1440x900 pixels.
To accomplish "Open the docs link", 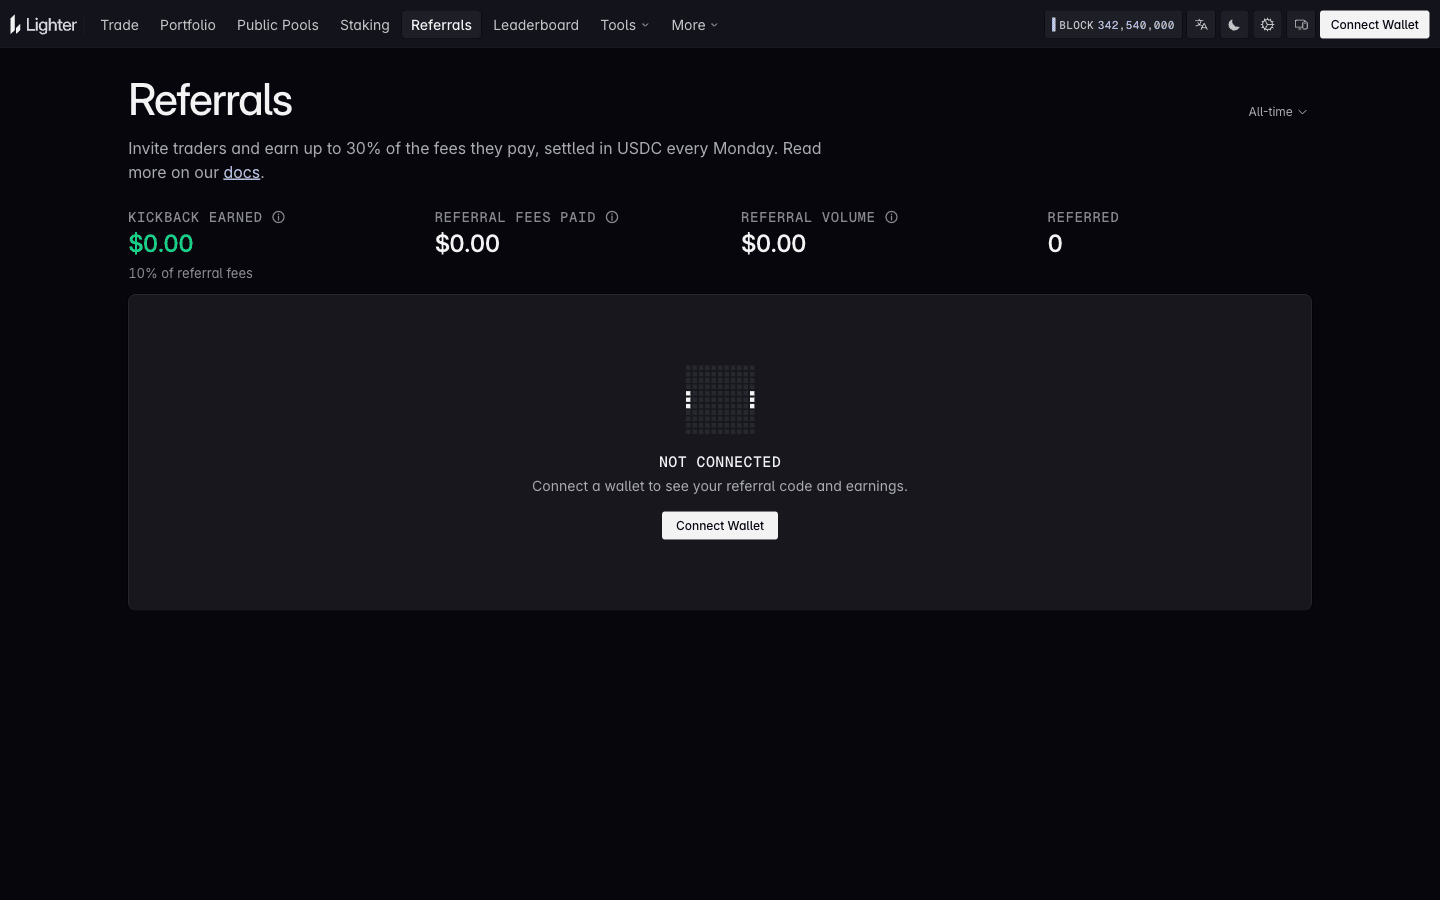I will point(241,172).
